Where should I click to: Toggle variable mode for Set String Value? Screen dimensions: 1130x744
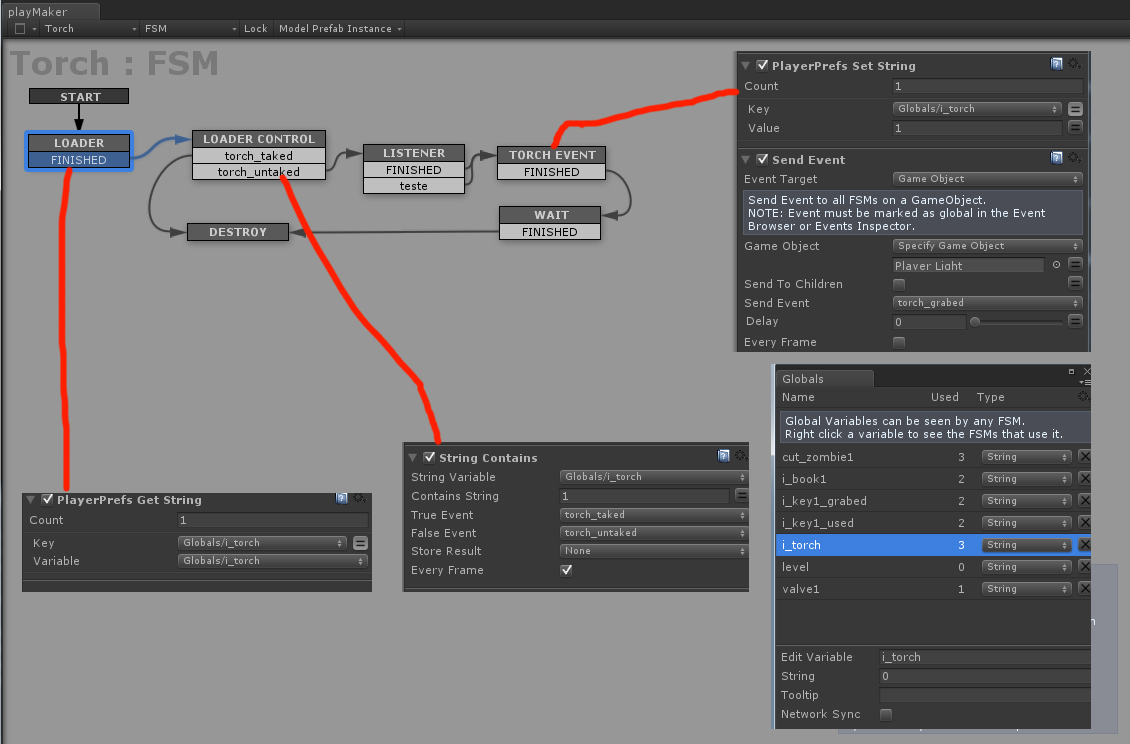(x=1075, y=128)
